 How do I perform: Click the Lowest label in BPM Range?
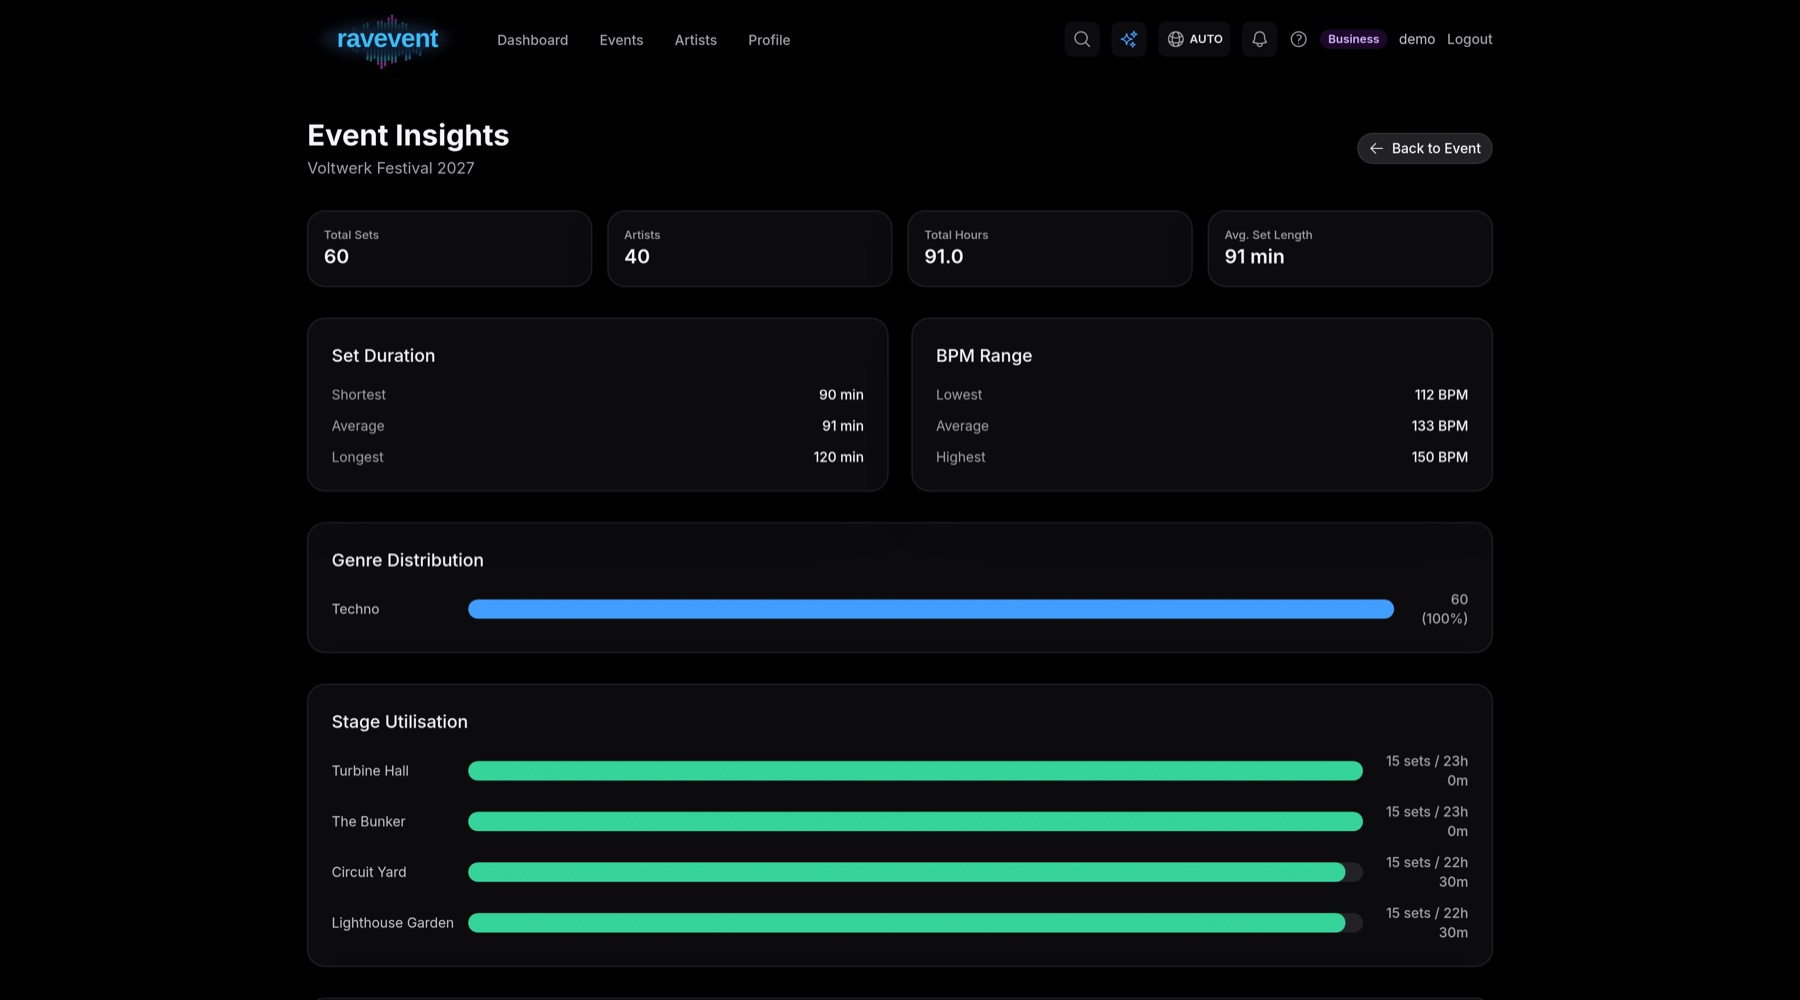pyautogui.click(x=959, y=395)
